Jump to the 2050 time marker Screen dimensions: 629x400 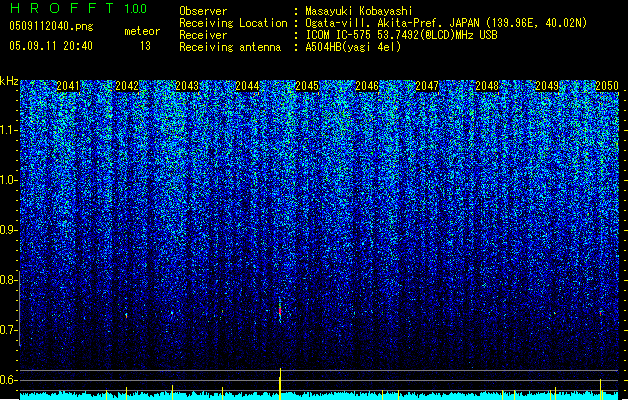pyautogui.click(x=607, y=86)
